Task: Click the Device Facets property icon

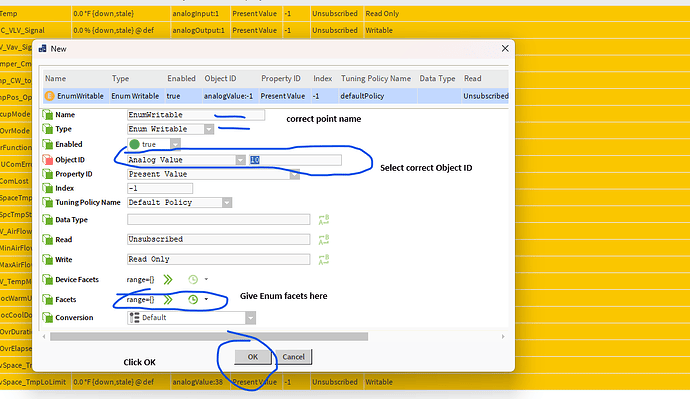Action: click(x=48, y=280)
